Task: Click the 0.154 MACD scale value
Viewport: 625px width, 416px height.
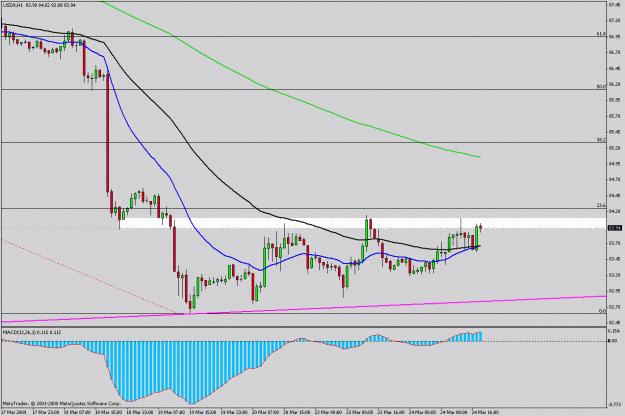Action: click(614, 331)
